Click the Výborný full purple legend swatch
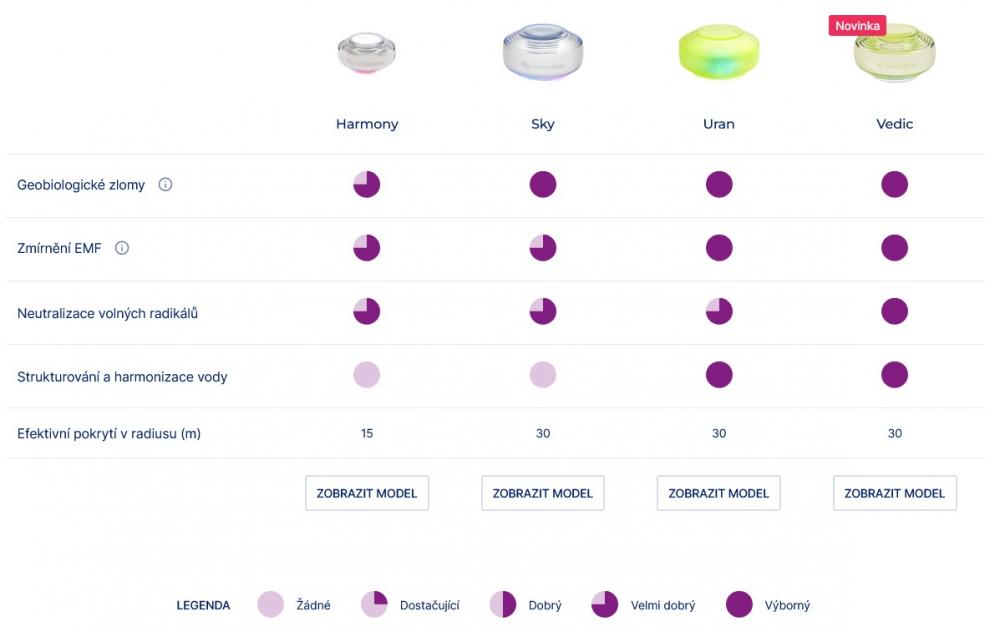The width and height of the screenshot is (1000, 632). (739, 604)
